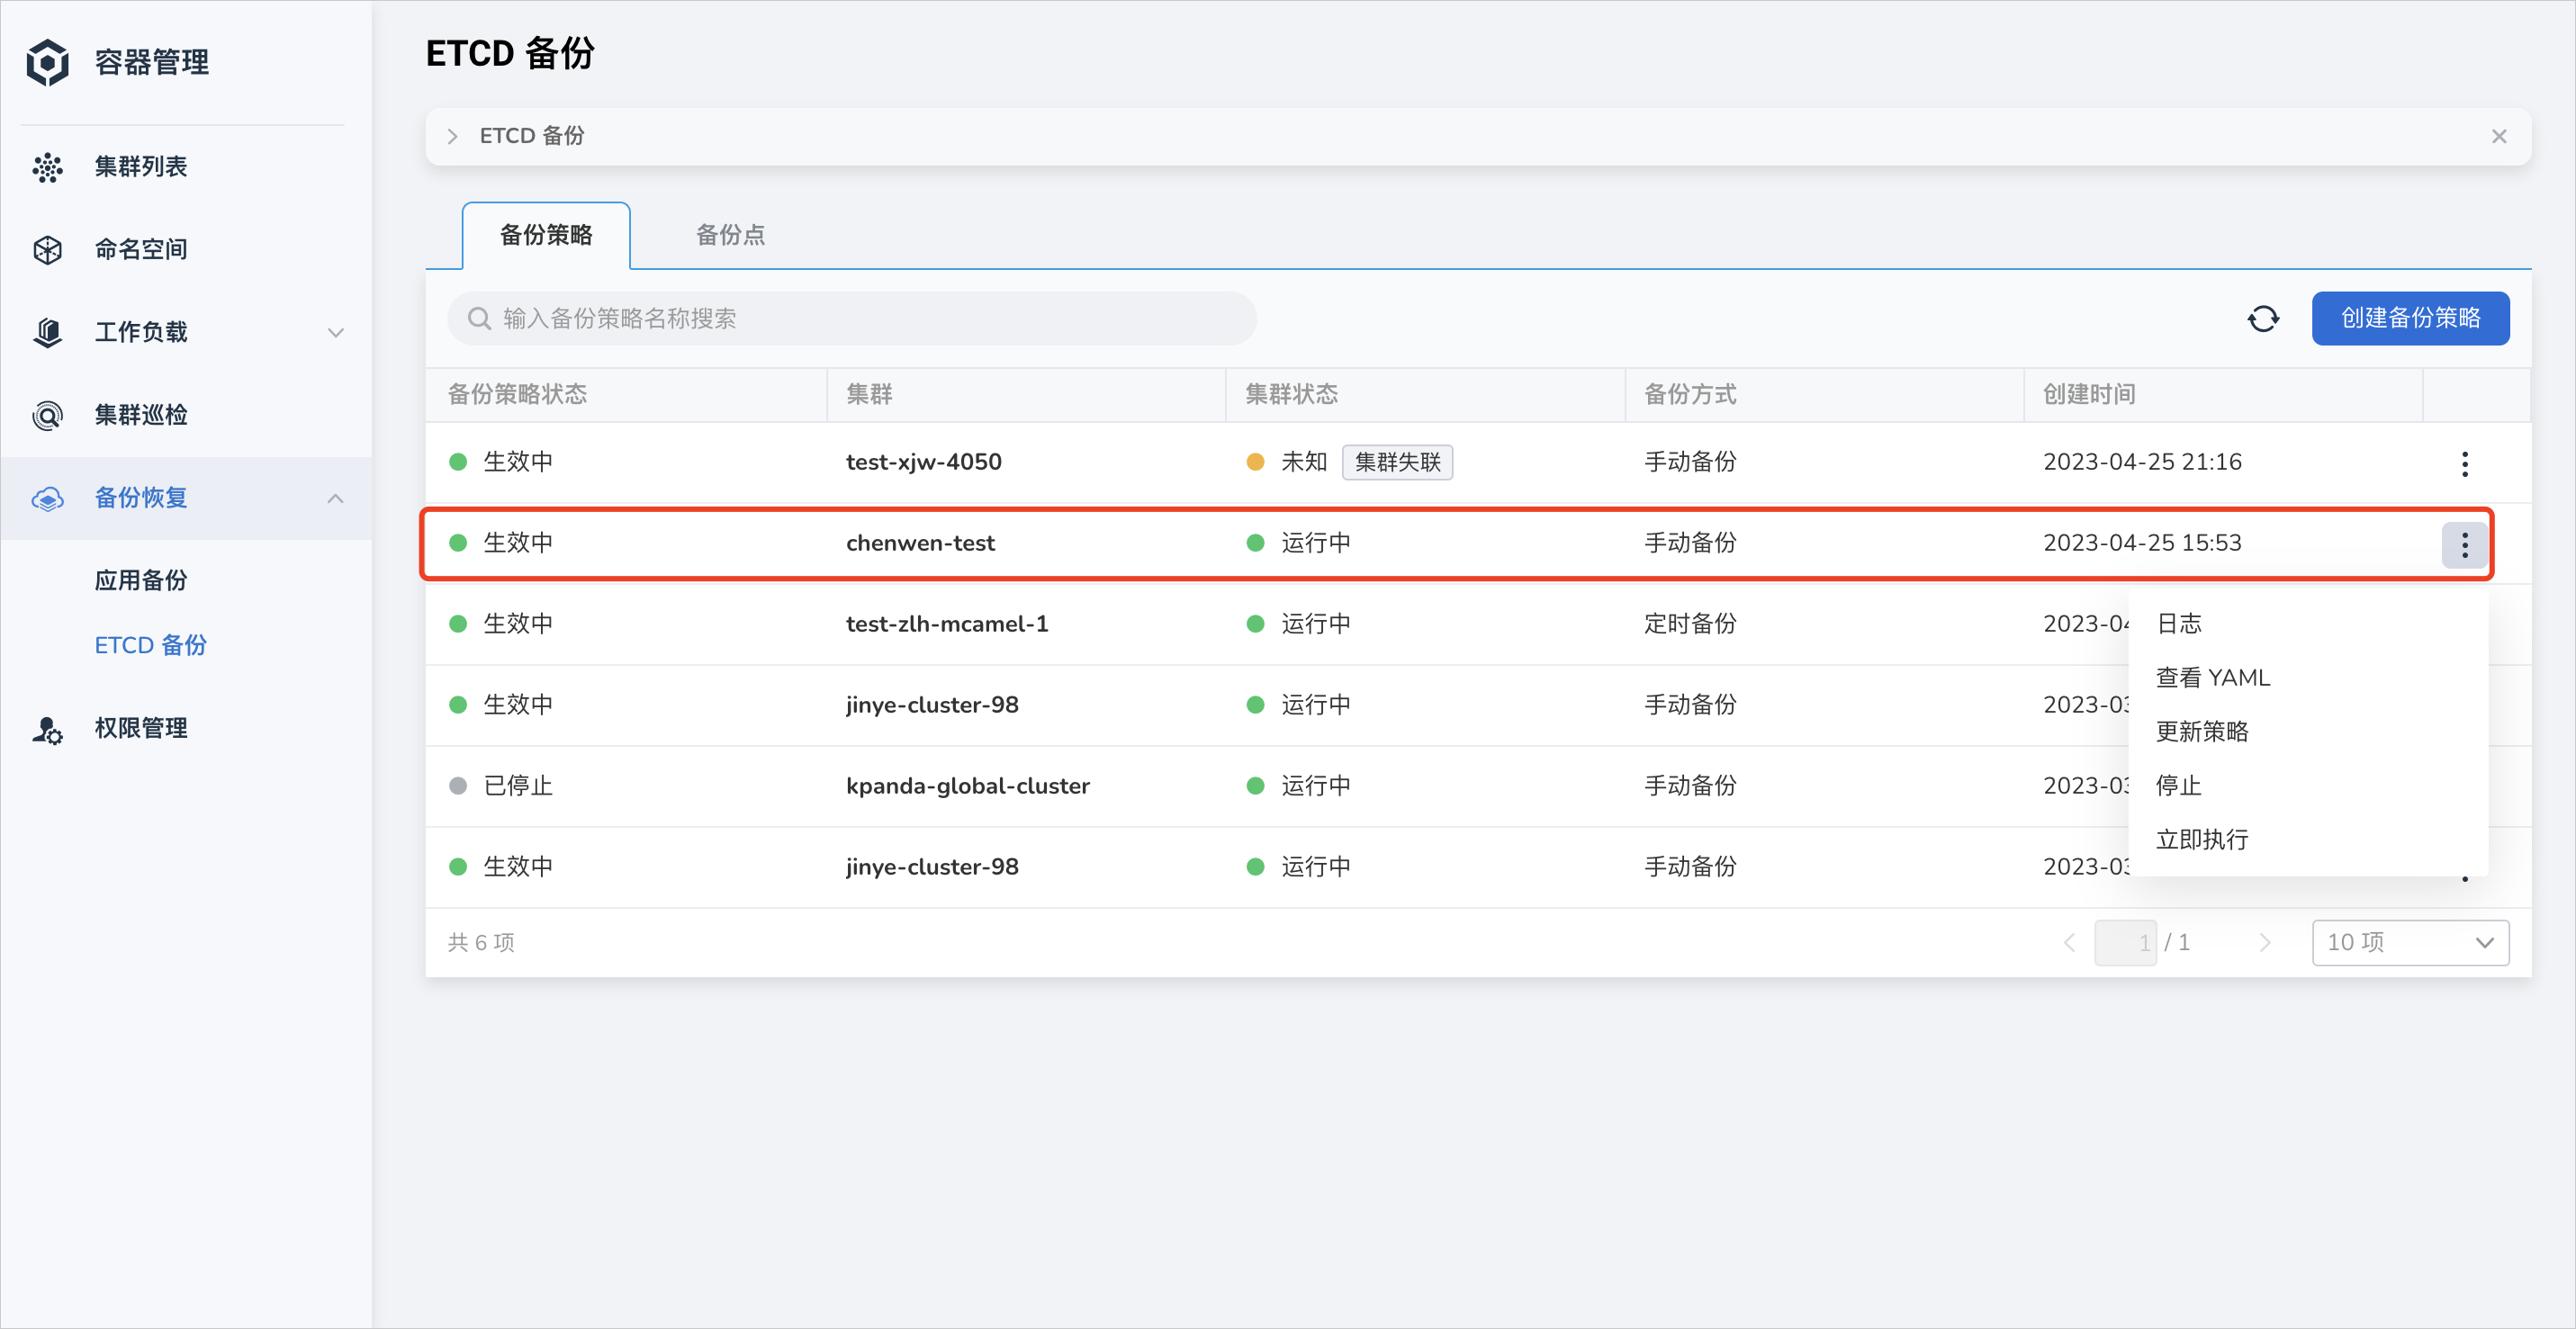Screen dimensions: 2576x1329
Task: Click cluster name test-xjw-4050
Action: point(923,462)
